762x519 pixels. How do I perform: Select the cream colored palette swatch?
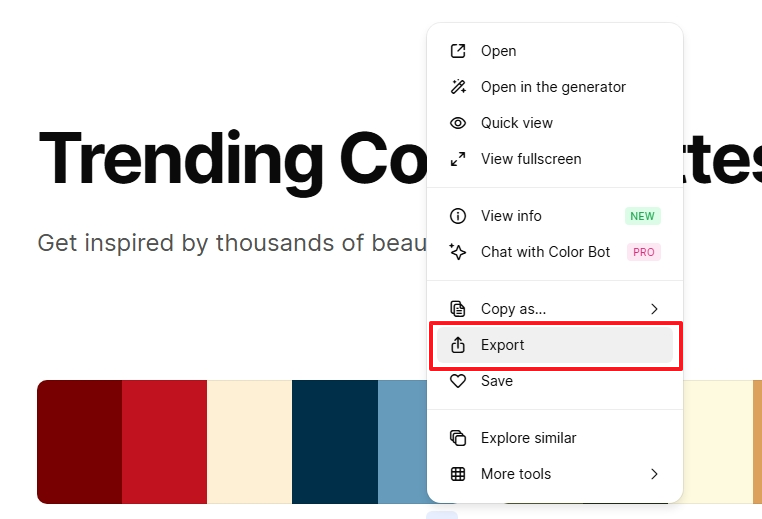(249, 442)
